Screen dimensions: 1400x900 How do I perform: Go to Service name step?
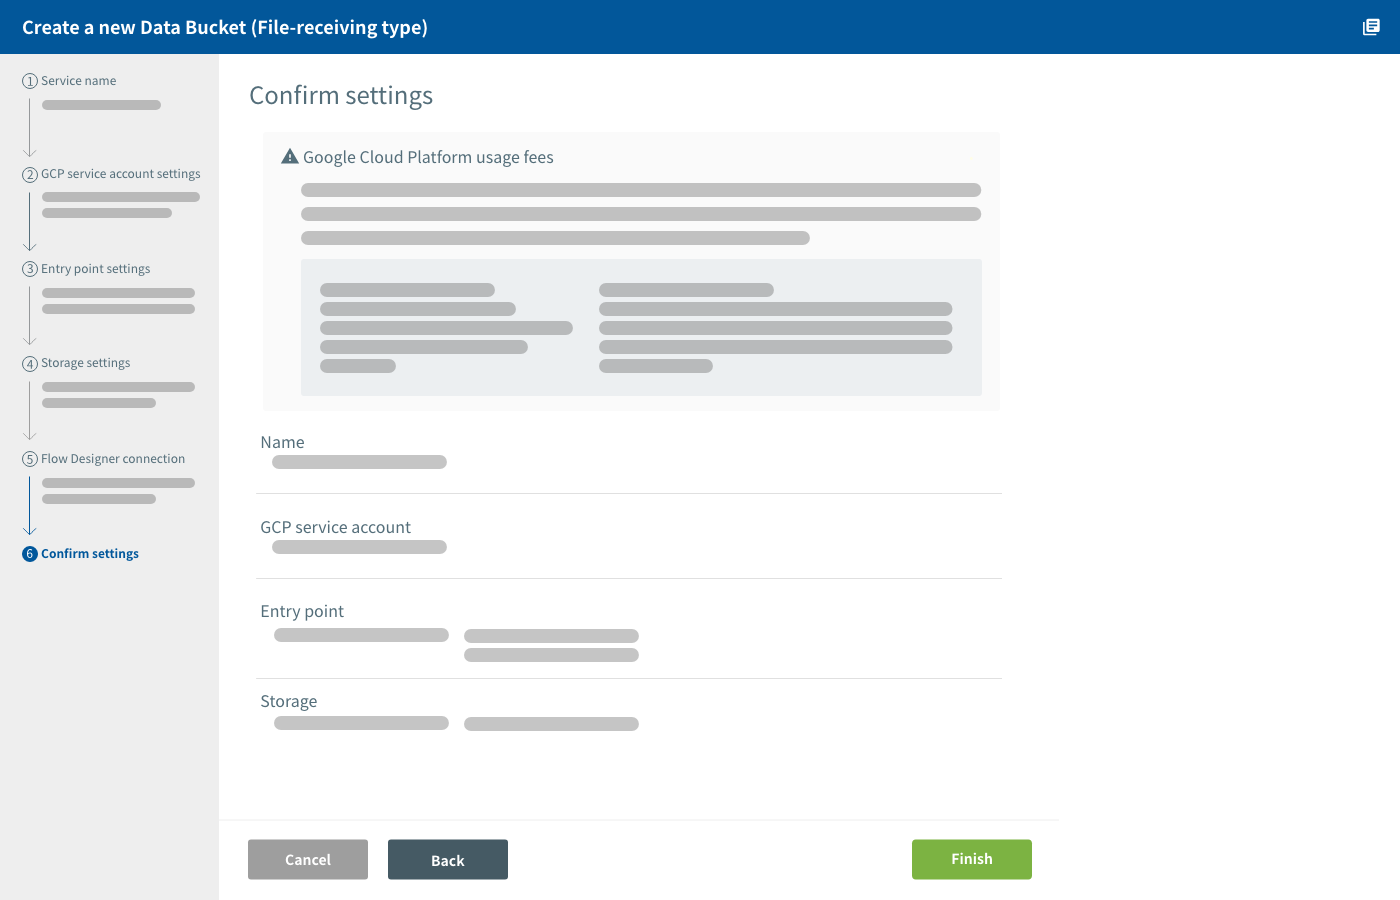coord(79,81)
